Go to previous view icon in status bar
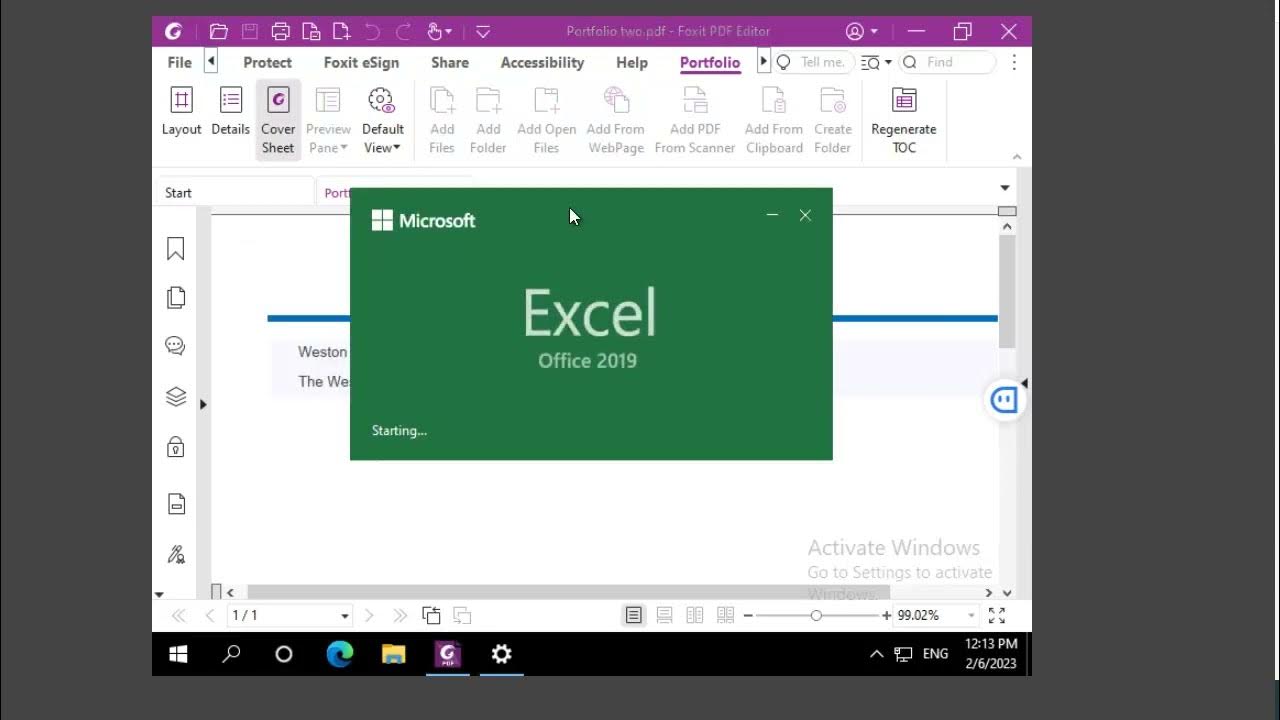This screenshot has width=1280, height=720. [431, 615]
